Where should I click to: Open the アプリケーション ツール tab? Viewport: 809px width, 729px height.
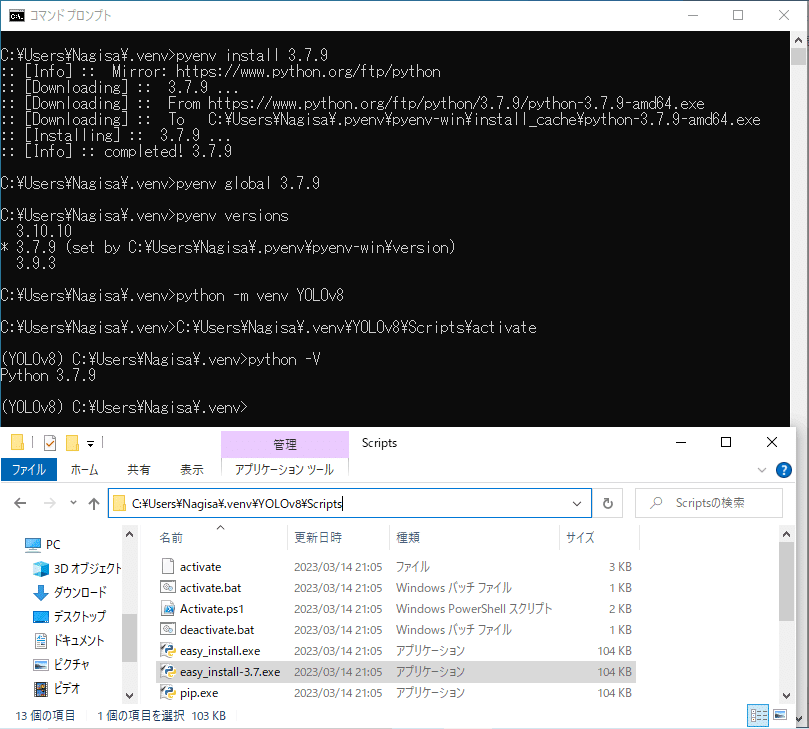coord(284,469)
